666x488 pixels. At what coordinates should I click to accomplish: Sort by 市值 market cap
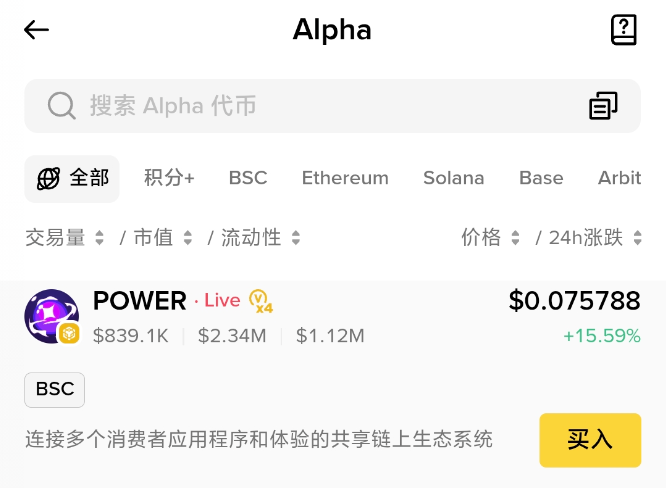point(162,238)
